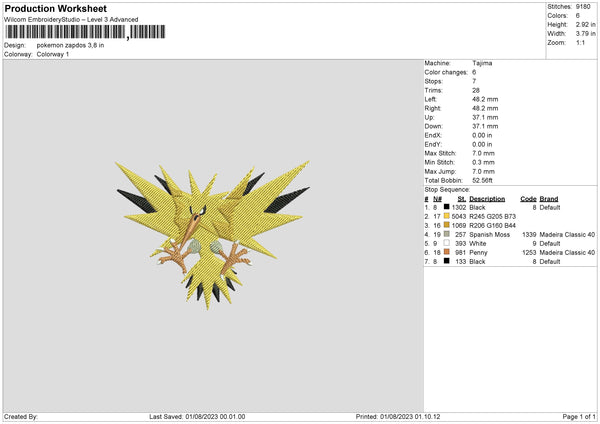Click the Machine value Tajima
600x424 pixels.
point(482,63)
